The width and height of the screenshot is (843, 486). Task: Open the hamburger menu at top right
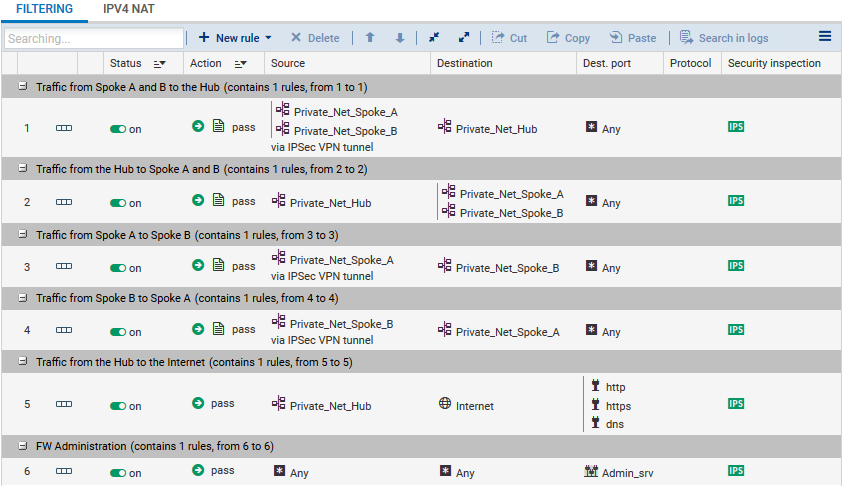point(825,37)
